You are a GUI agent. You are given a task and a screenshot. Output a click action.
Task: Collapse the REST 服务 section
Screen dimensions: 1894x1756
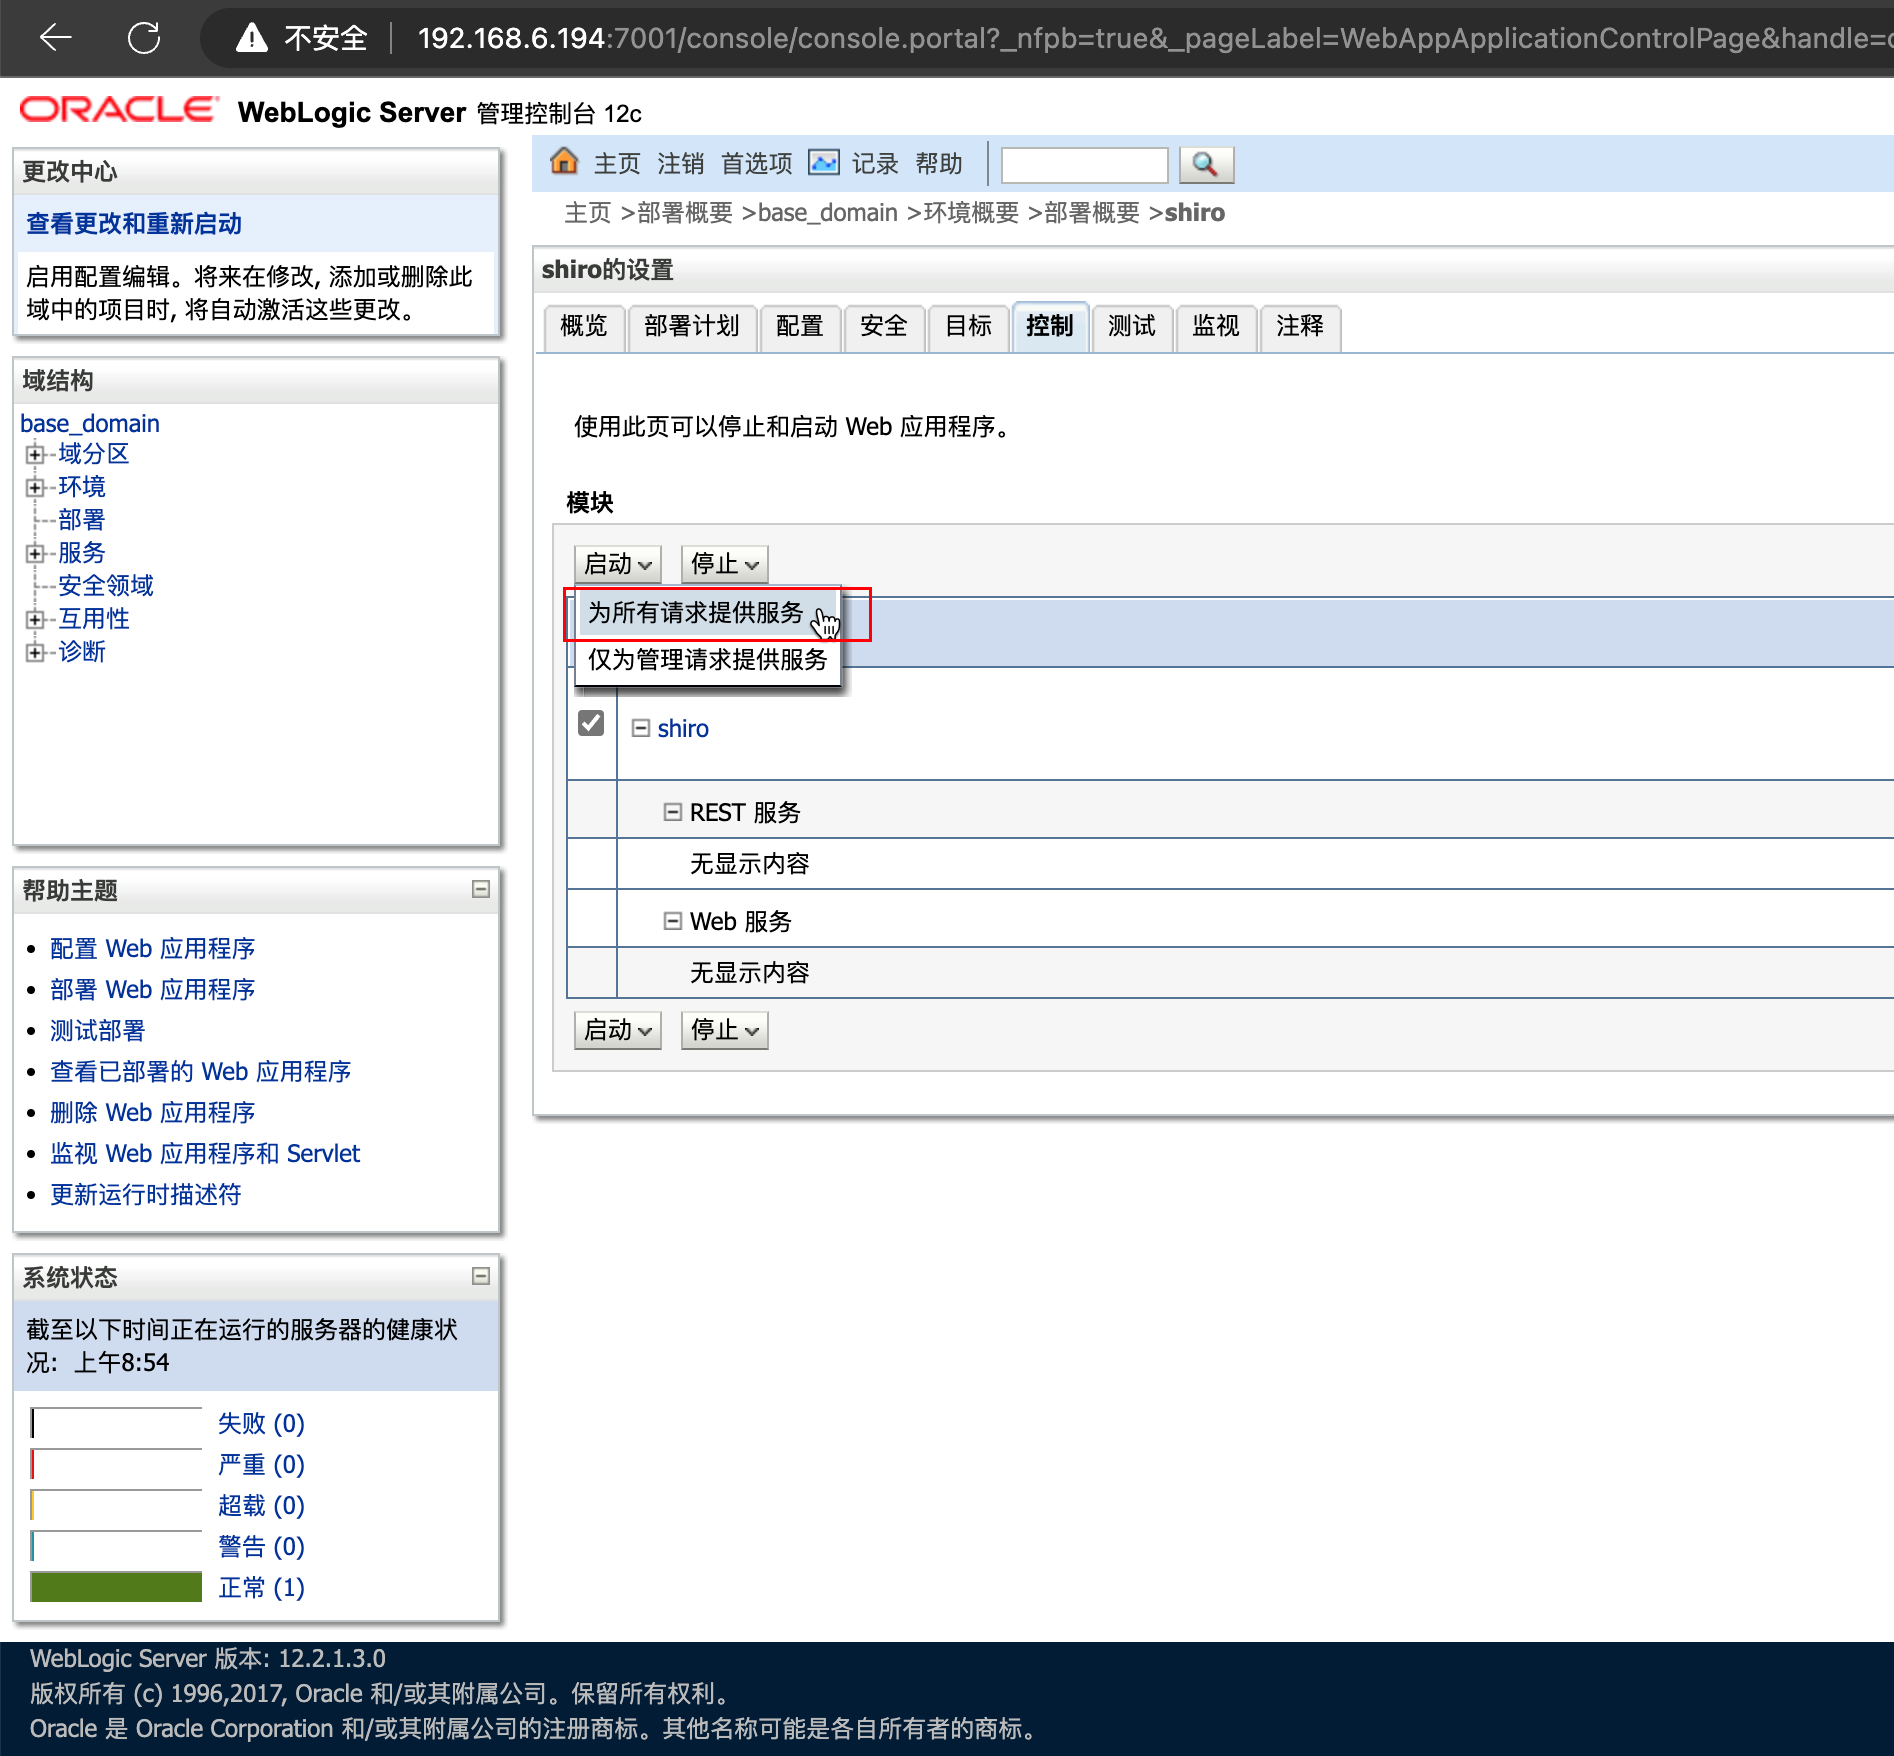pyautogui.click(x=673, y=812)
